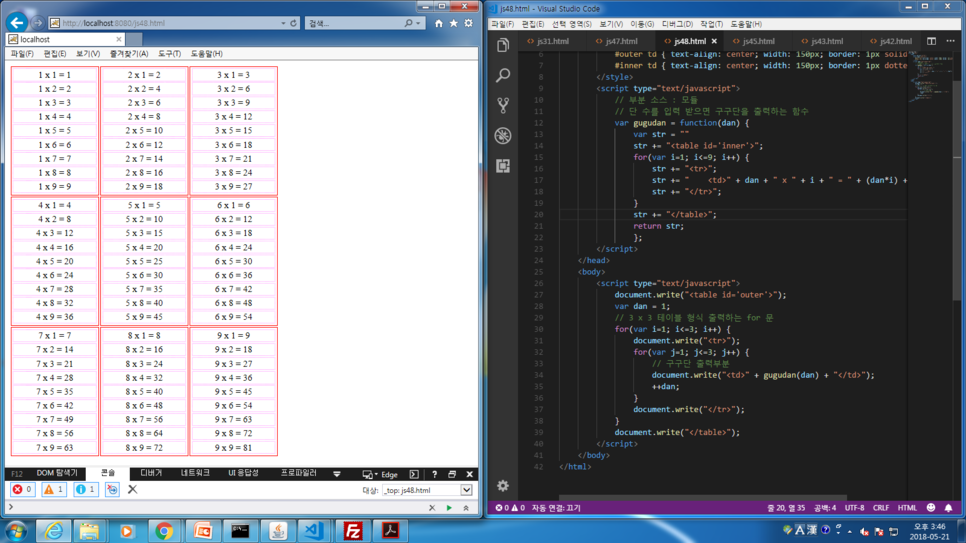Open the Manage gear icon in VS Code
The width and height of the screenshot is (966, 543).
click(503, 486)
